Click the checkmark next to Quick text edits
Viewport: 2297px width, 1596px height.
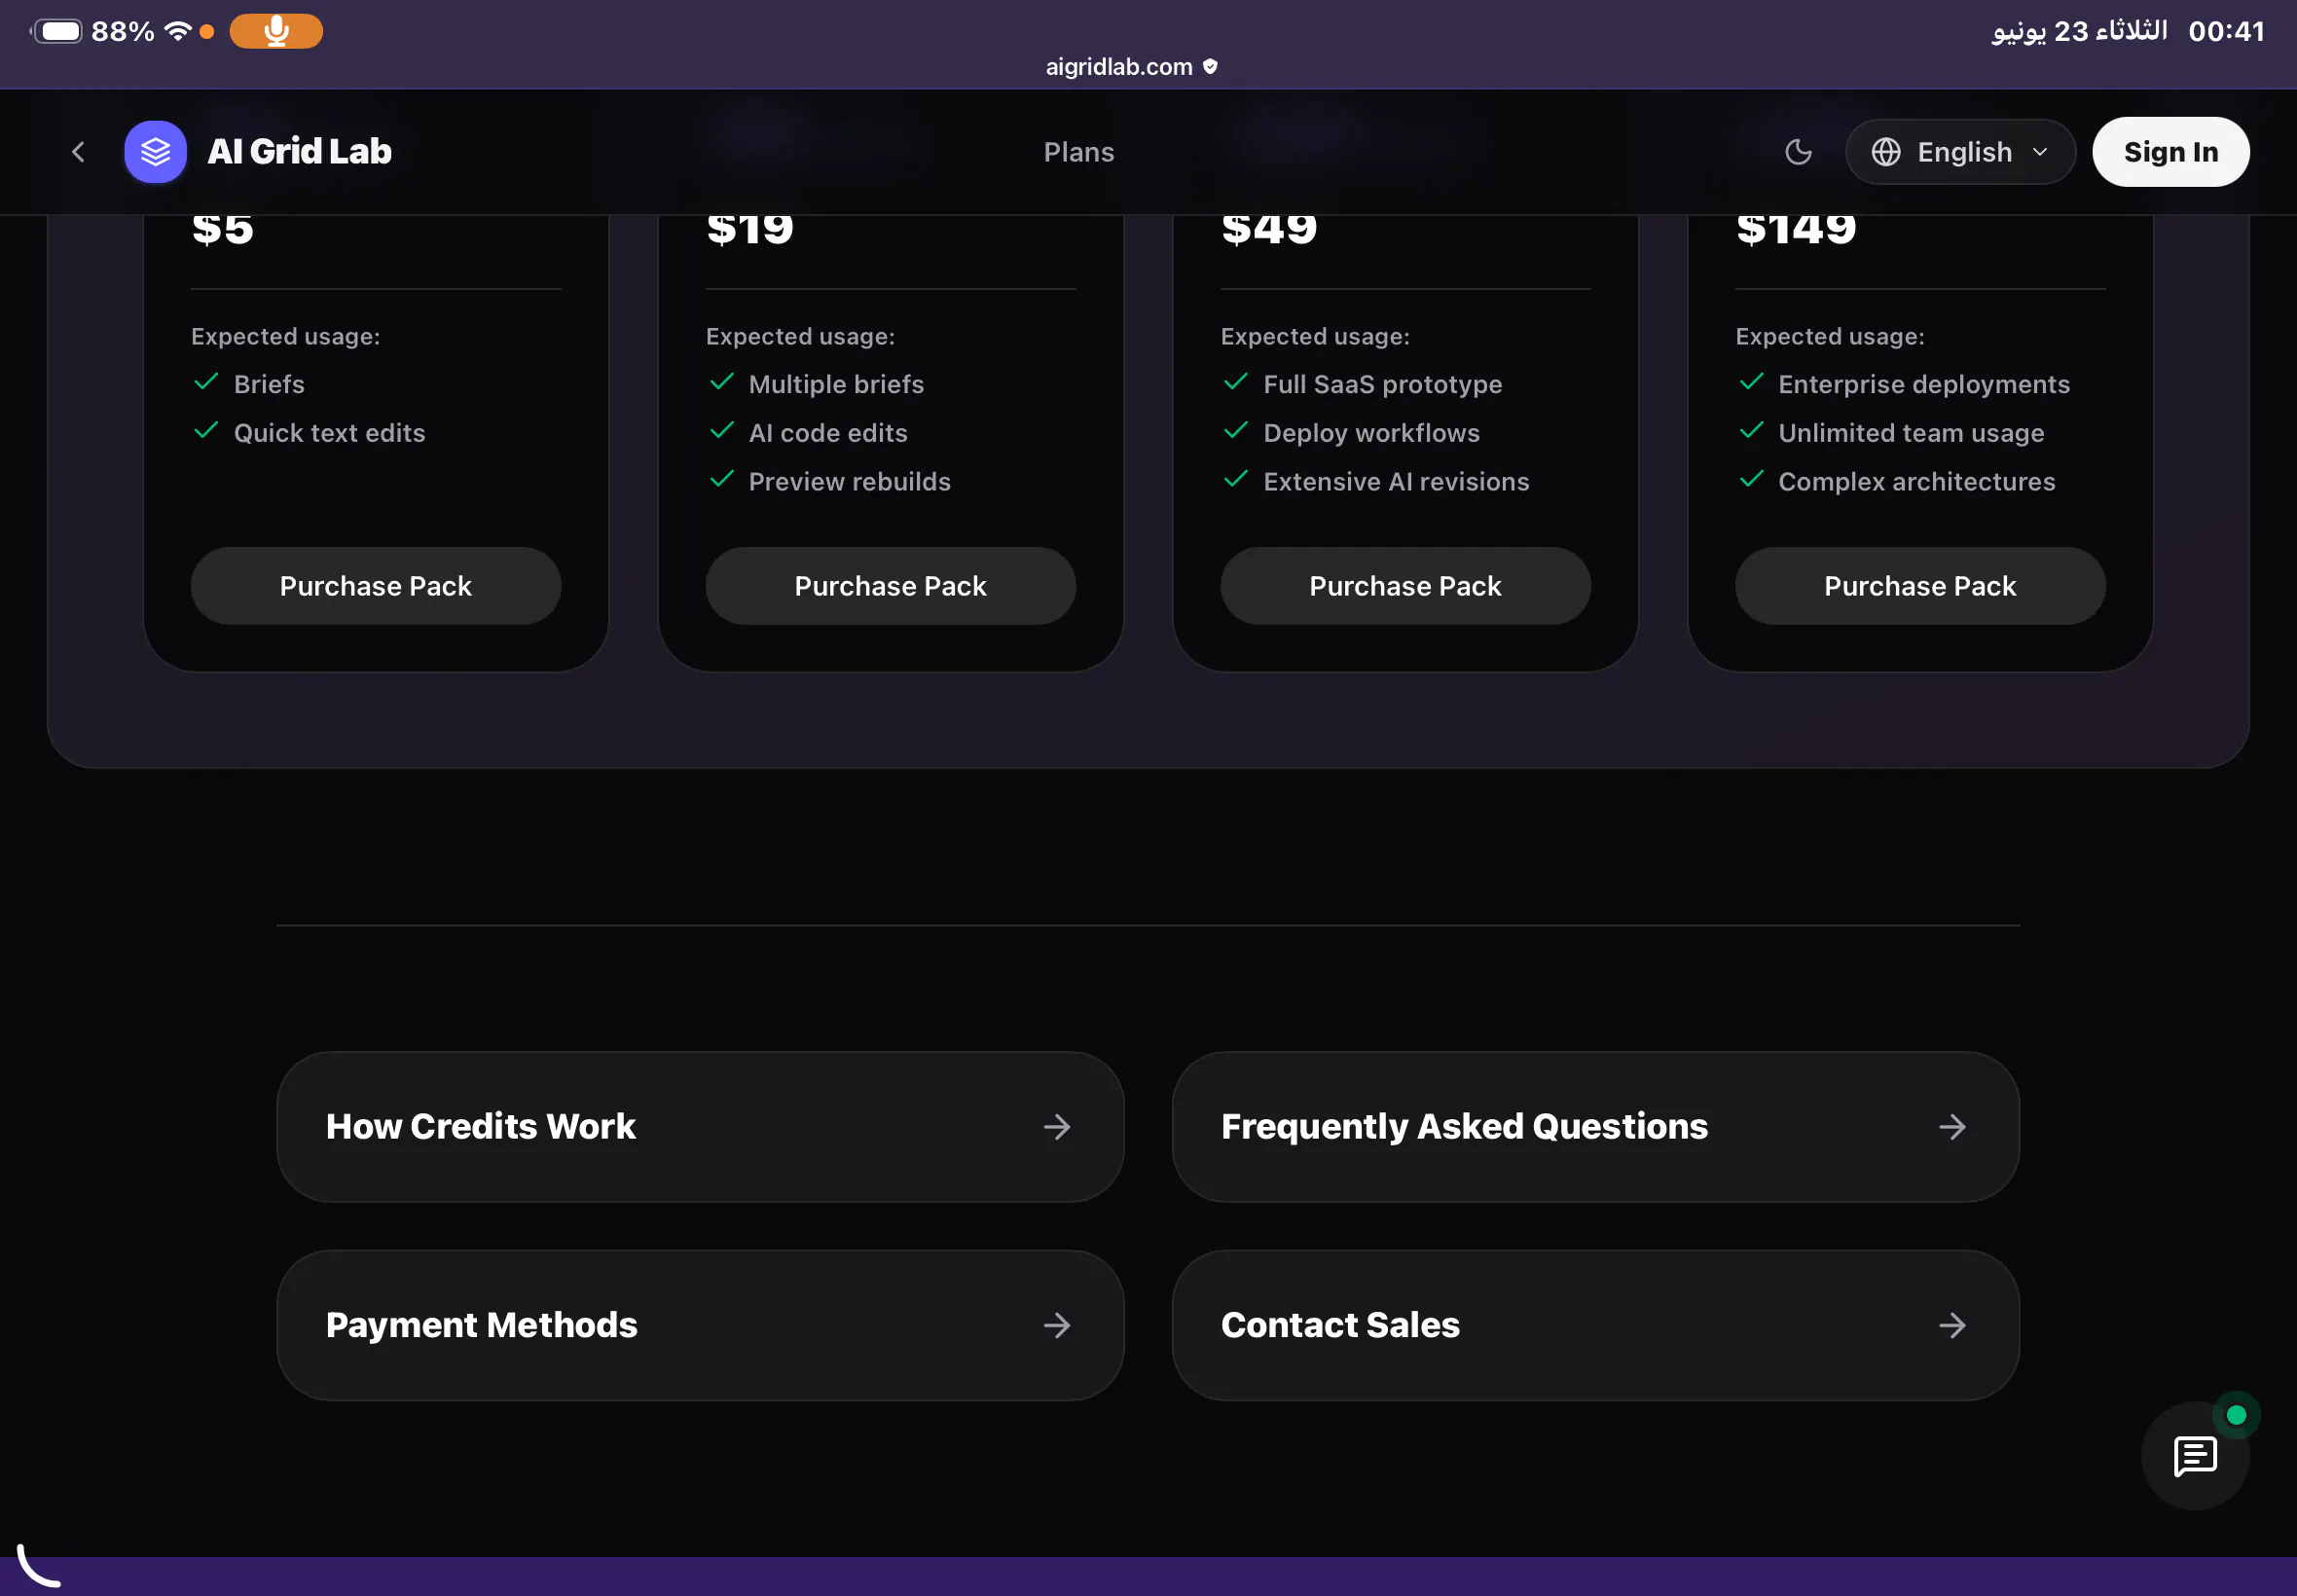207,431
